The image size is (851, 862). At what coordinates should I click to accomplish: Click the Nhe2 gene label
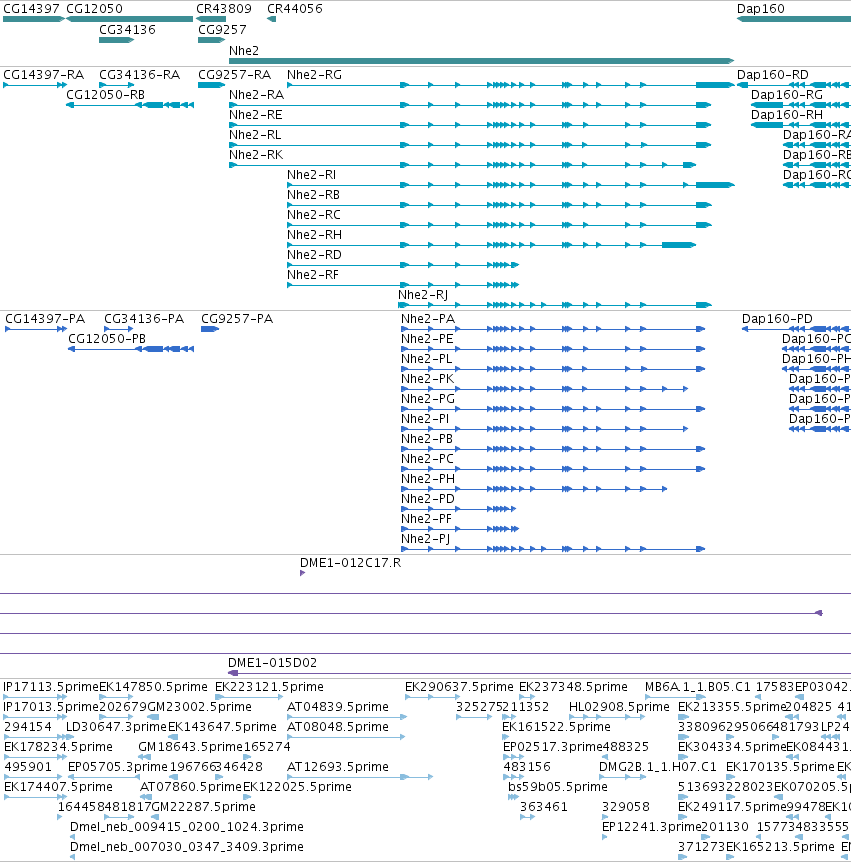click(244, 51)
